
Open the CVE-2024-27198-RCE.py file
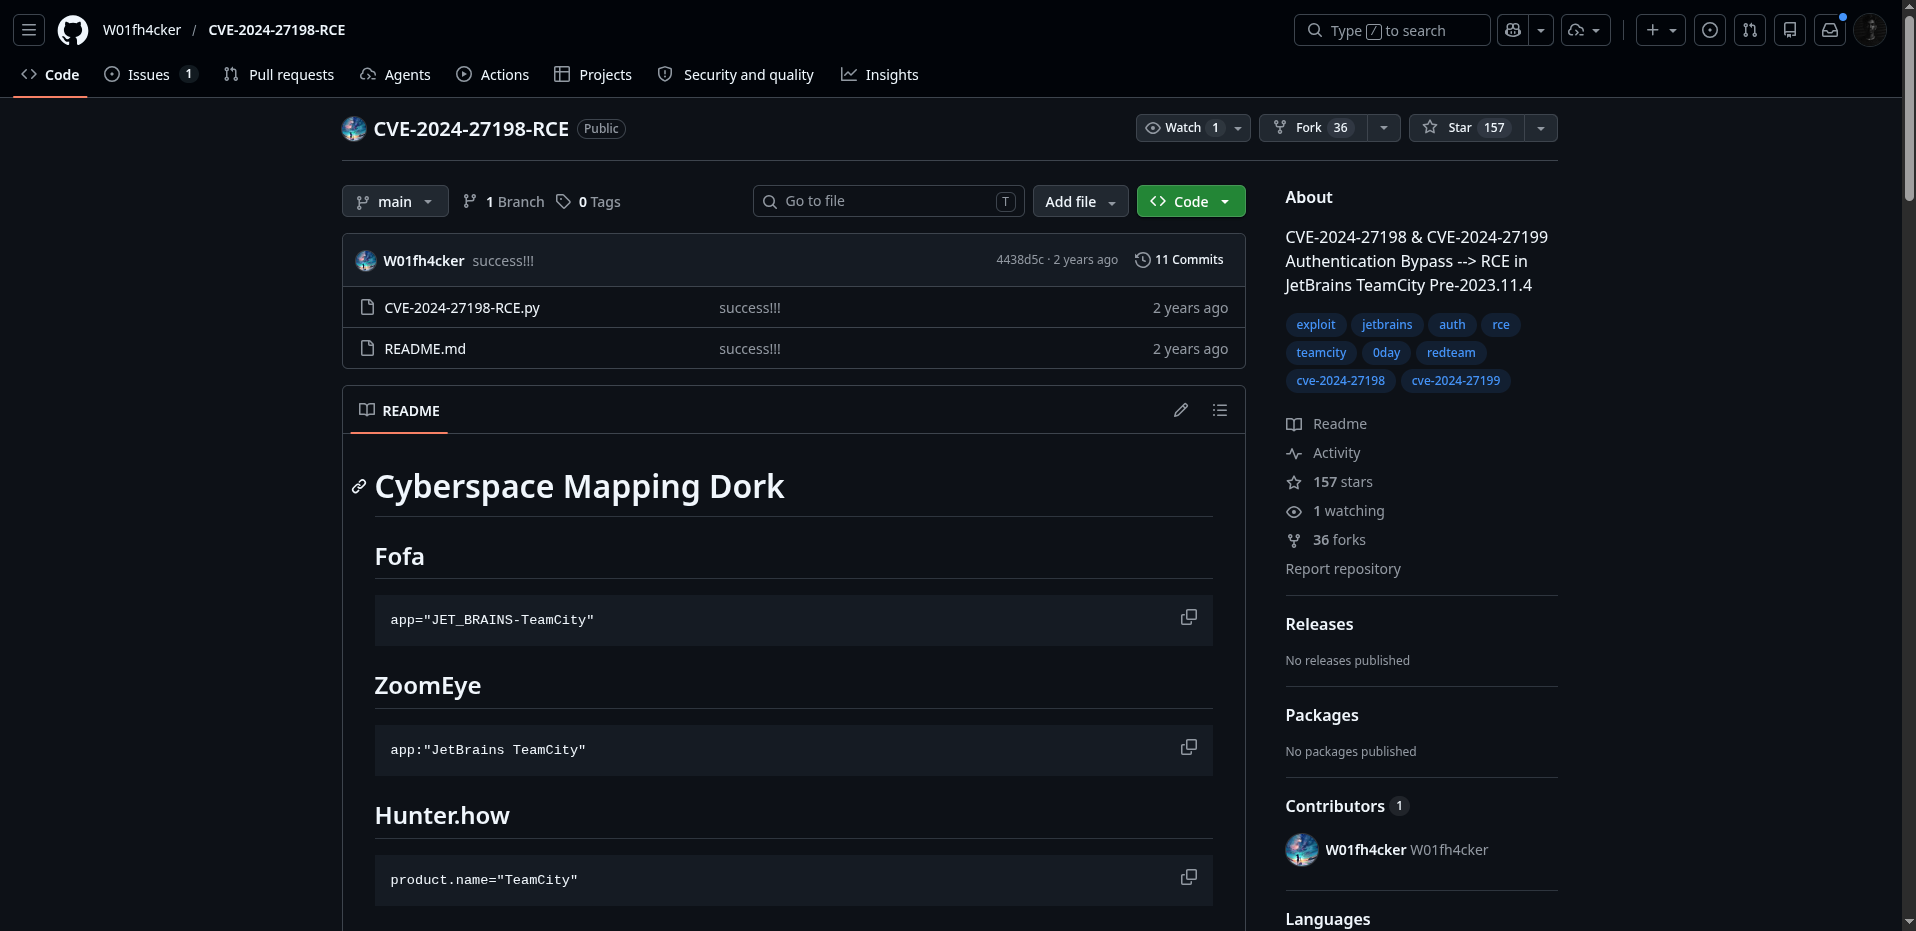pos(462,308)
